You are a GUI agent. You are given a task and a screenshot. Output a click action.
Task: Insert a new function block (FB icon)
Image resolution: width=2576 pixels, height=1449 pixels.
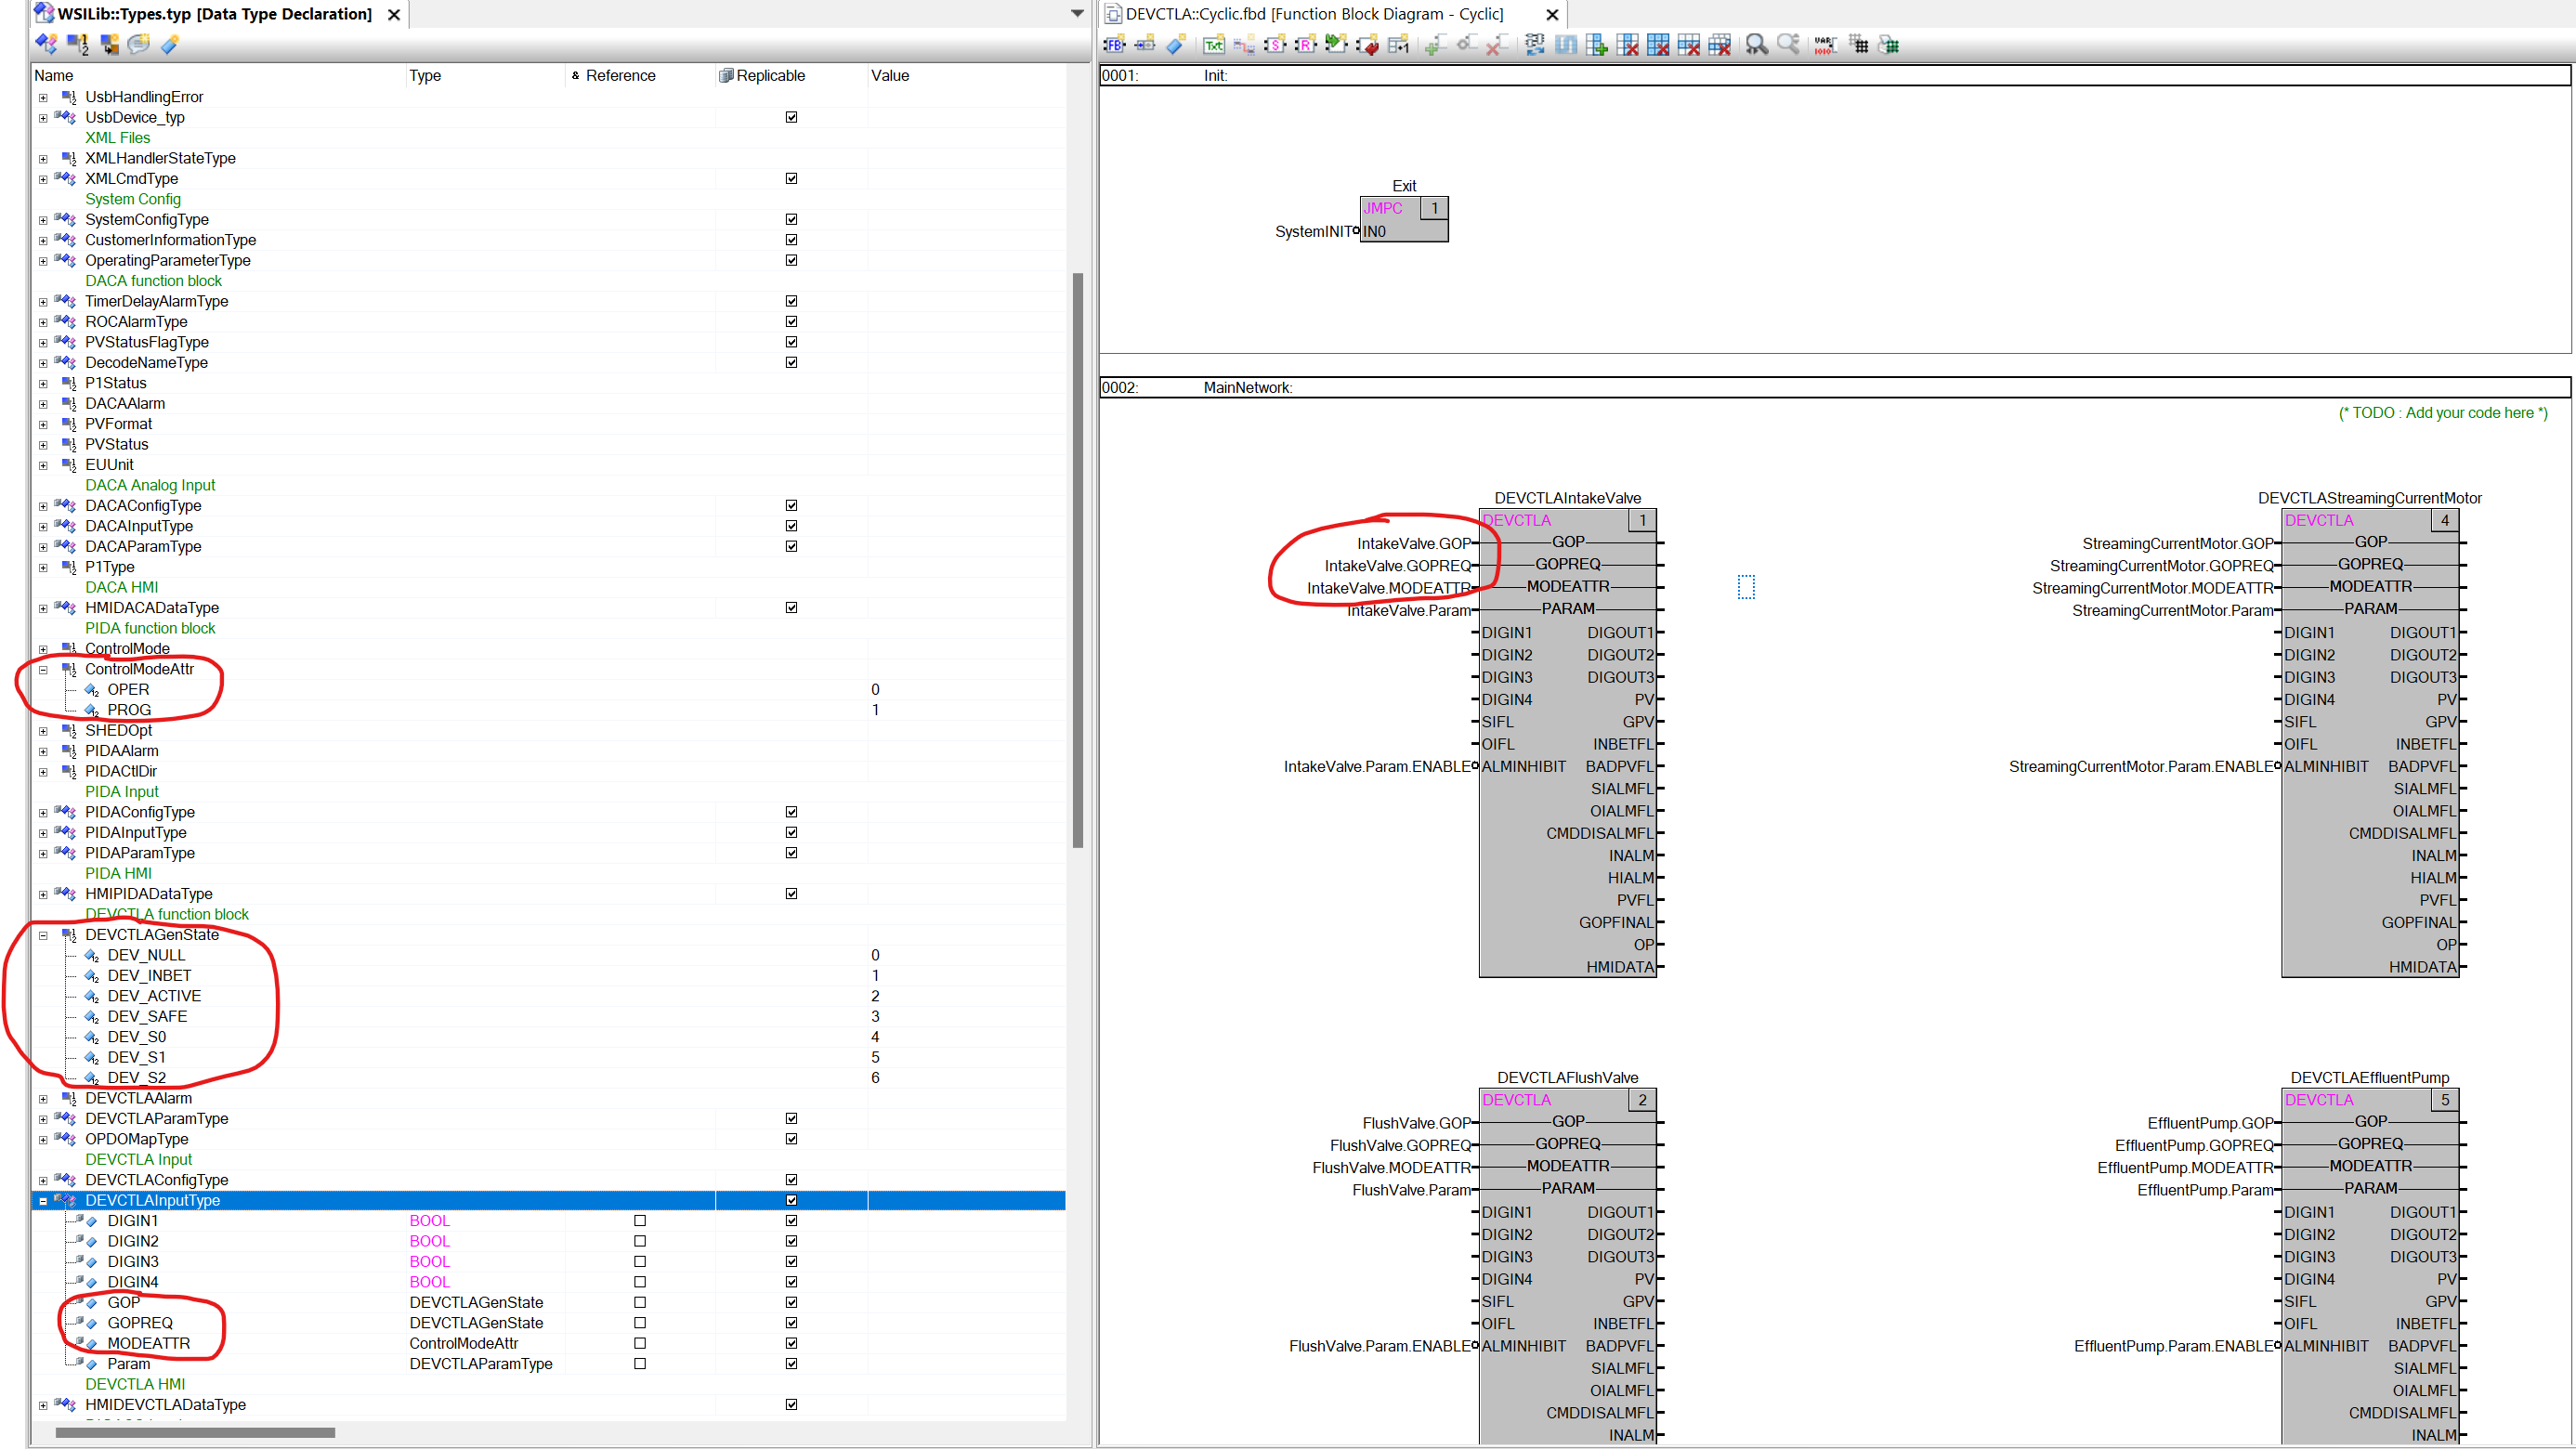pyautogui.click(x=1114, y=44)
